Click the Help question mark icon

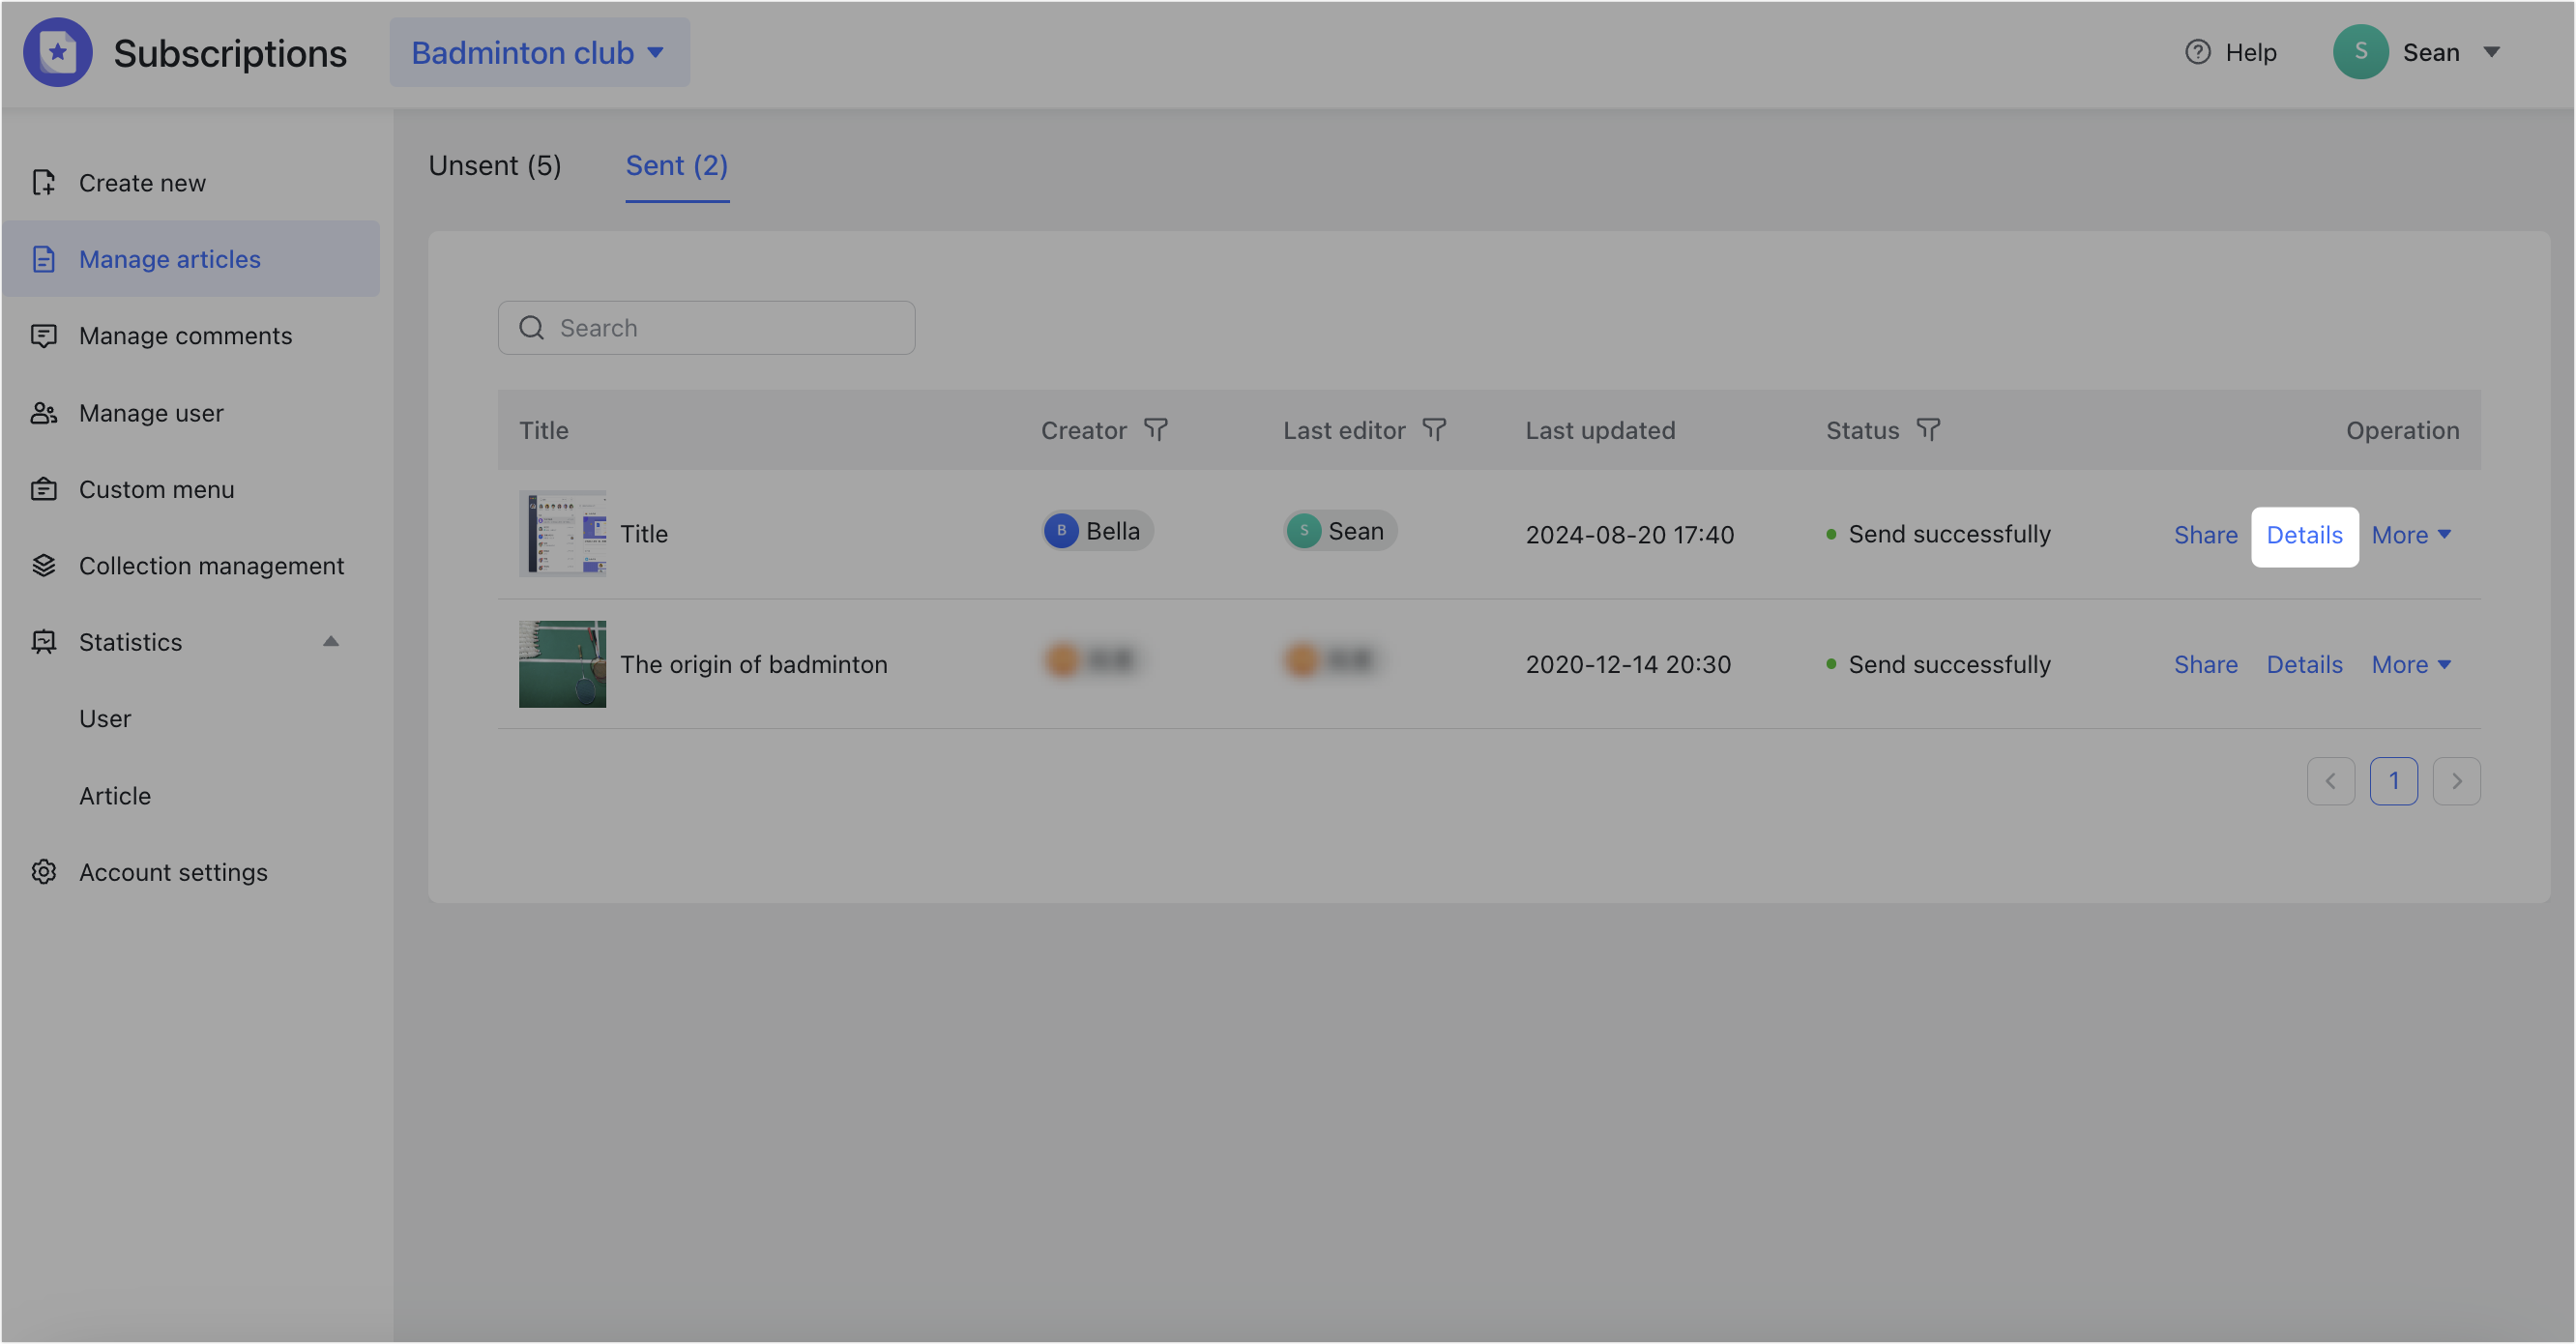pos(2197,52)
